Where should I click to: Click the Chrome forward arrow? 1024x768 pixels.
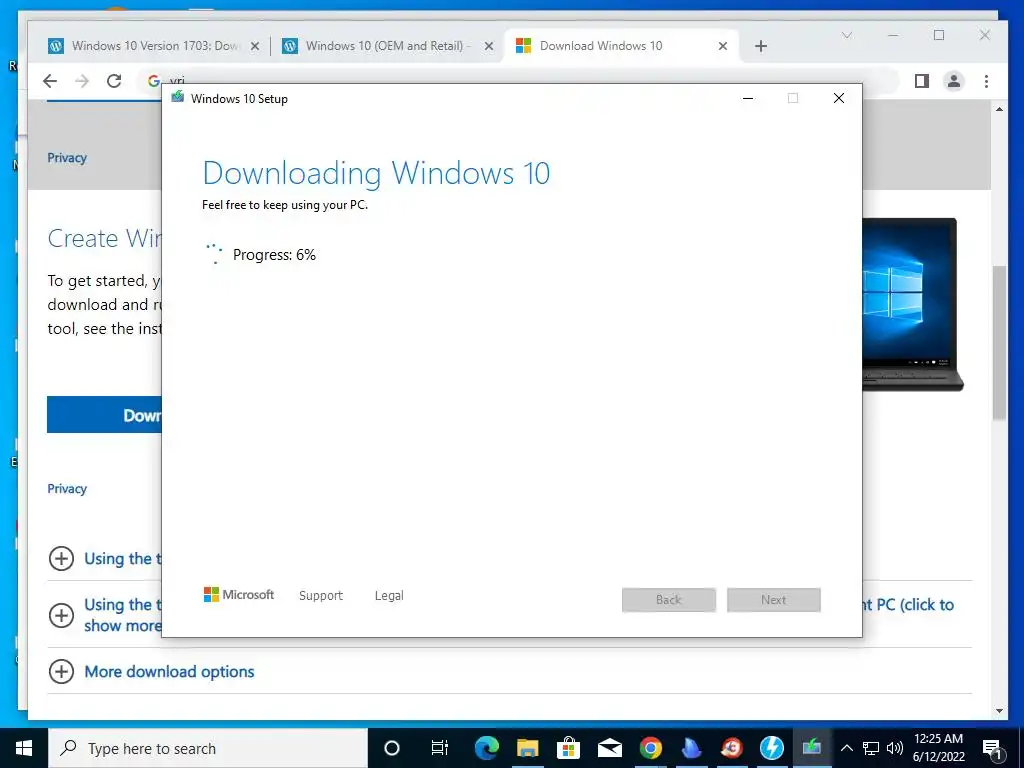tap(82, 81)
